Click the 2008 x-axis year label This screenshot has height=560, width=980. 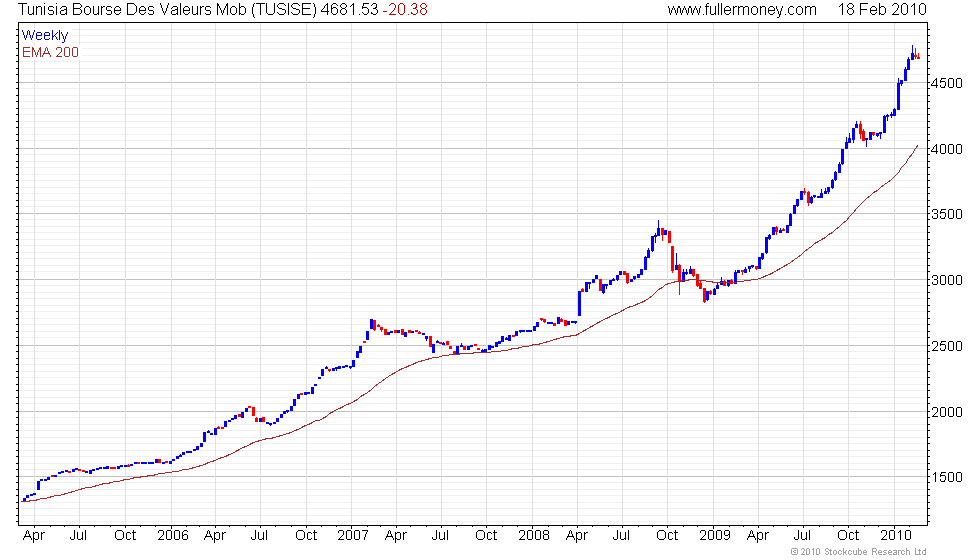(534, 536)
